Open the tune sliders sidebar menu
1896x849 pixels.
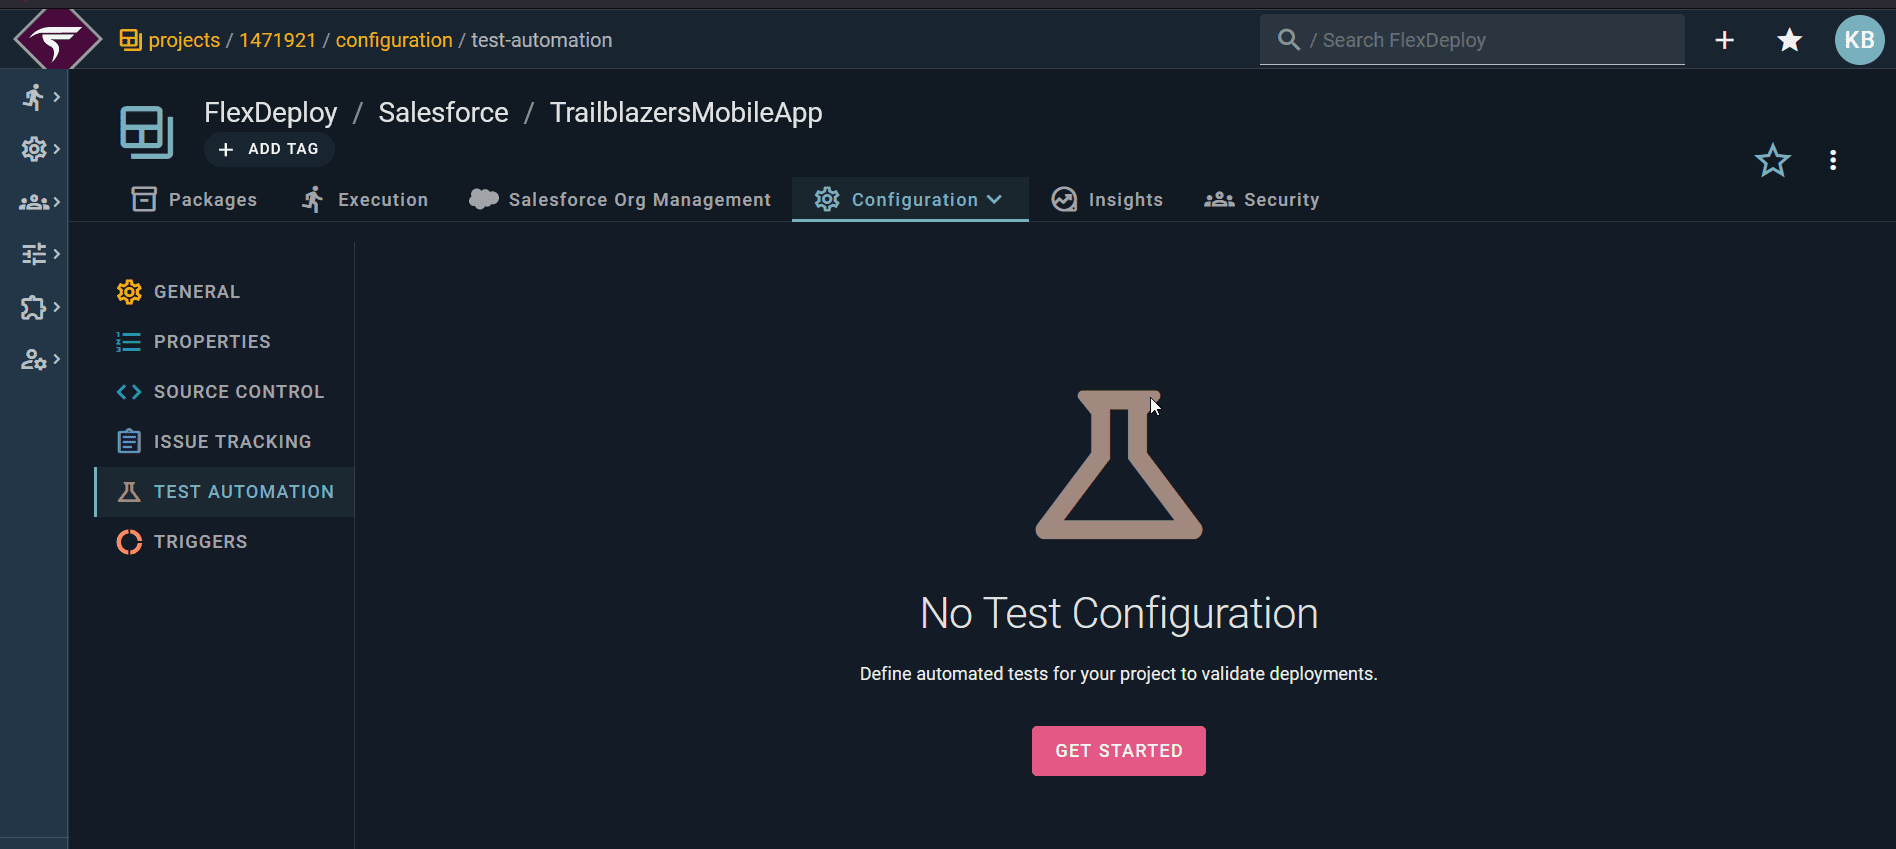coord(40,254)
